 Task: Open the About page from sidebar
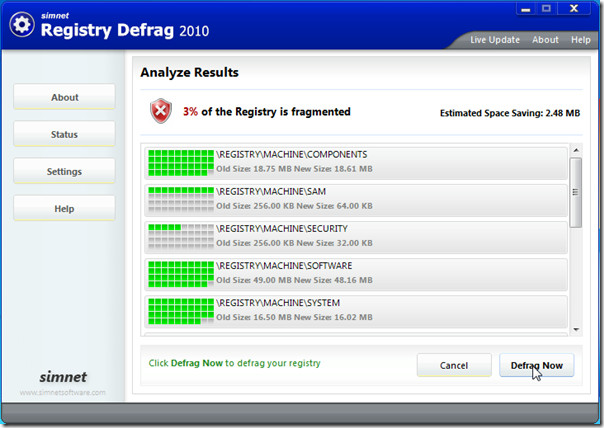pos(64,97)
